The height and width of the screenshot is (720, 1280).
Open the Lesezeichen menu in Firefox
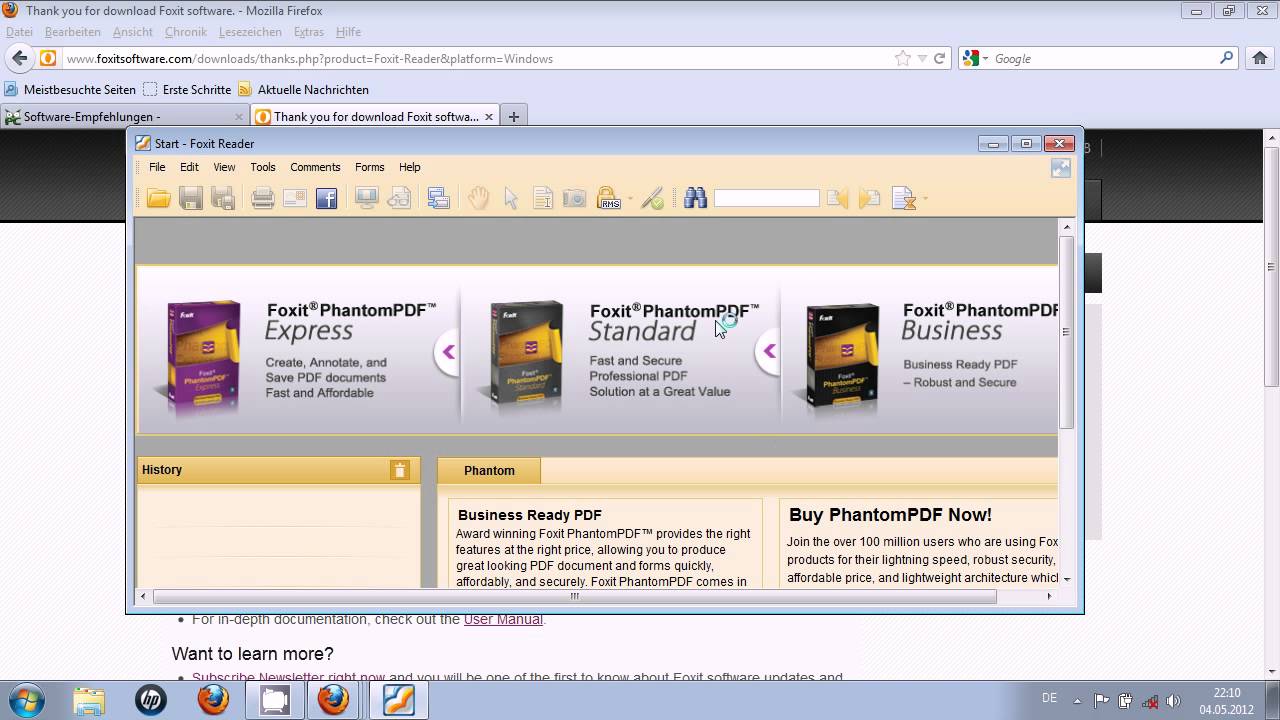pos(250,32)
